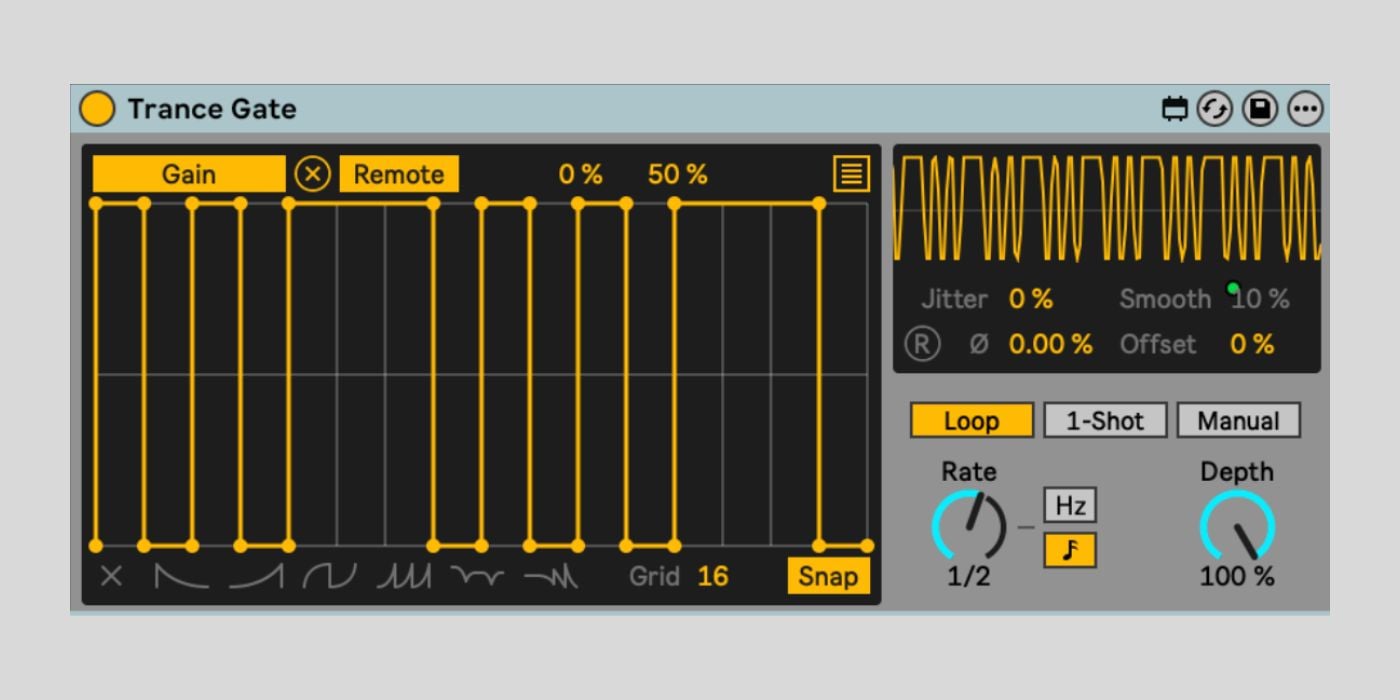Clear the gate pattern with the X icon
The image size is (1400, 700).
[110, 576]
